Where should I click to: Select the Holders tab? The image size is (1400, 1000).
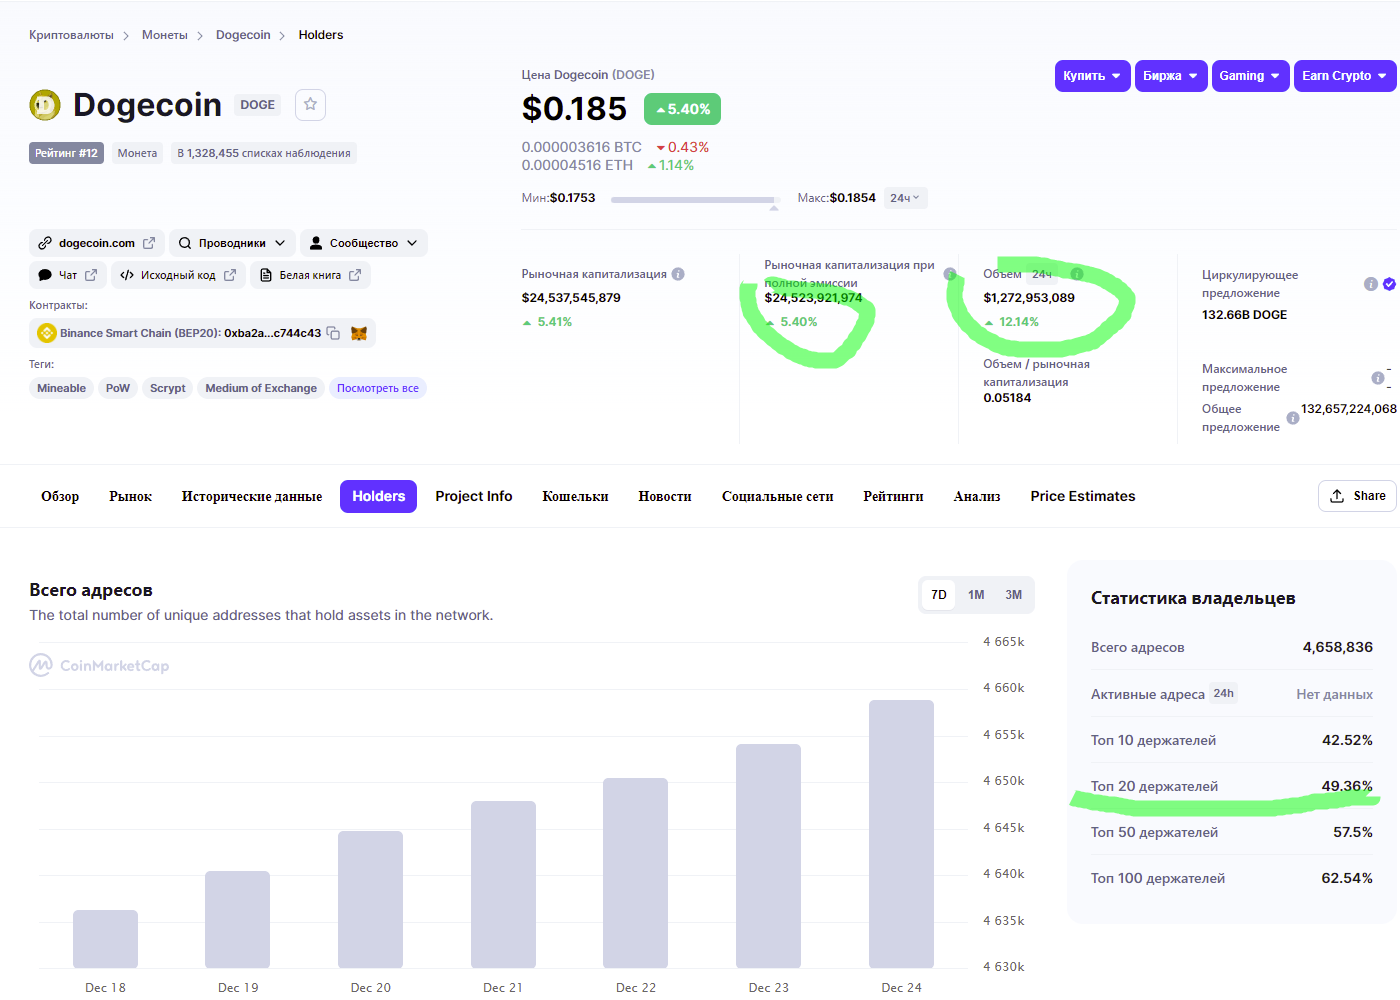378,496
